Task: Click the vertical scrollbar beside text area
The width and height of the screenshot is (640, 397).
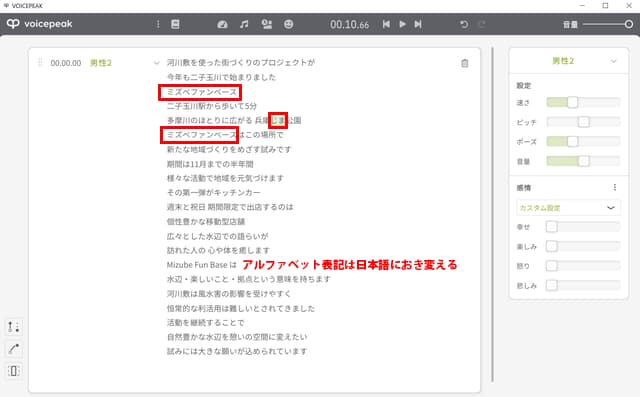Action: tap(493, 215)
